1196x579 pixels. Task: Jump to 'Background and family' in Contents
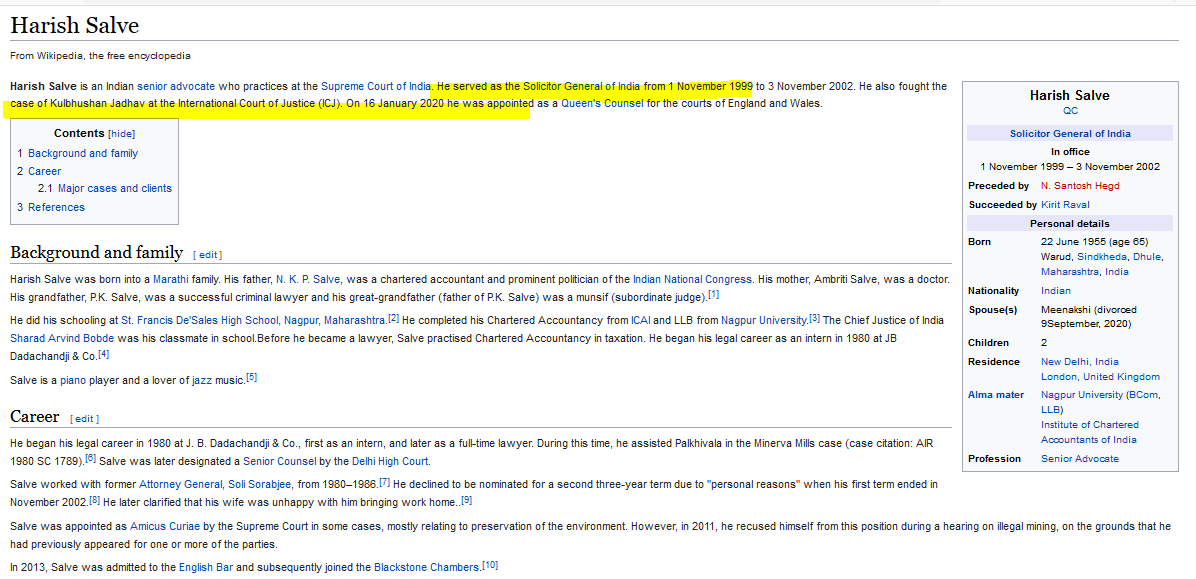tap(83, 153)
